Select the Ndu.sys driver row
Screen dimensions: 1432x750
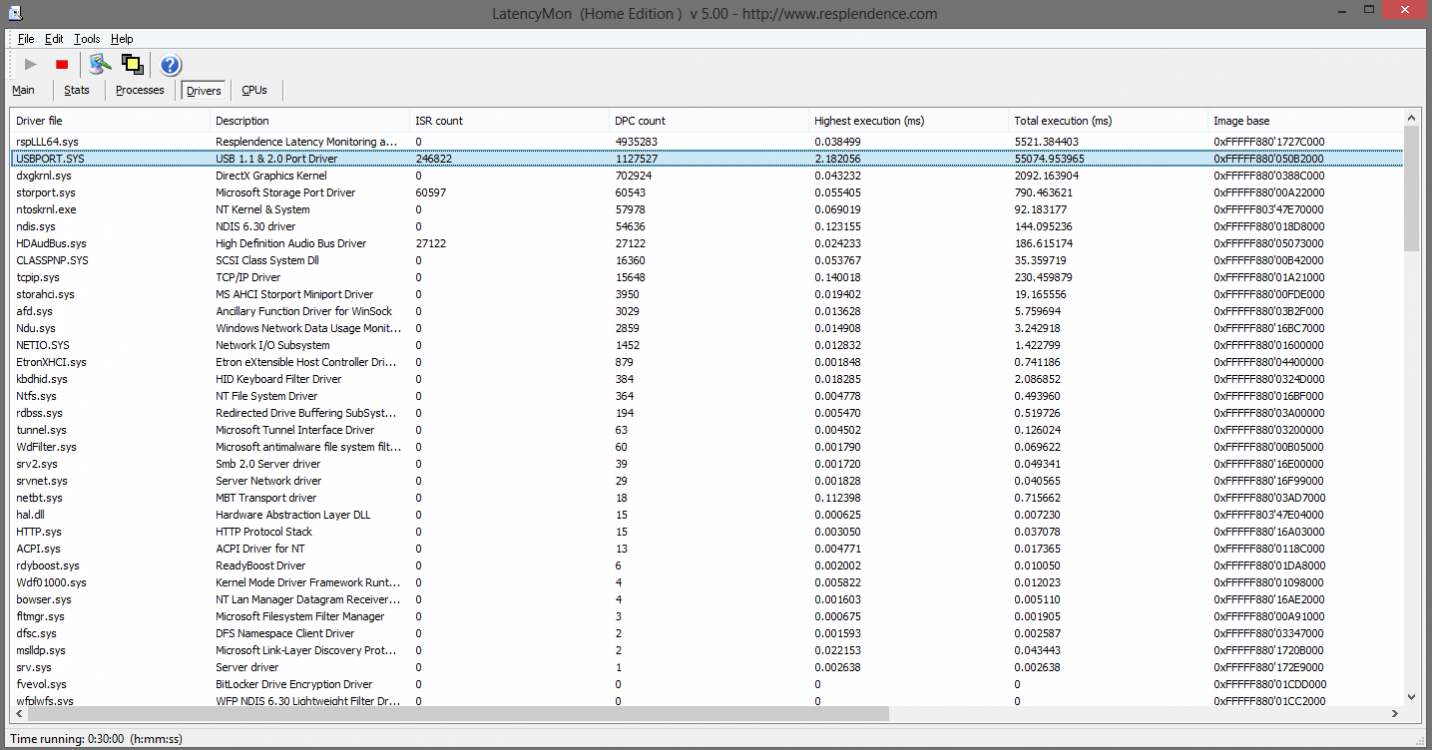pos(707,329)
